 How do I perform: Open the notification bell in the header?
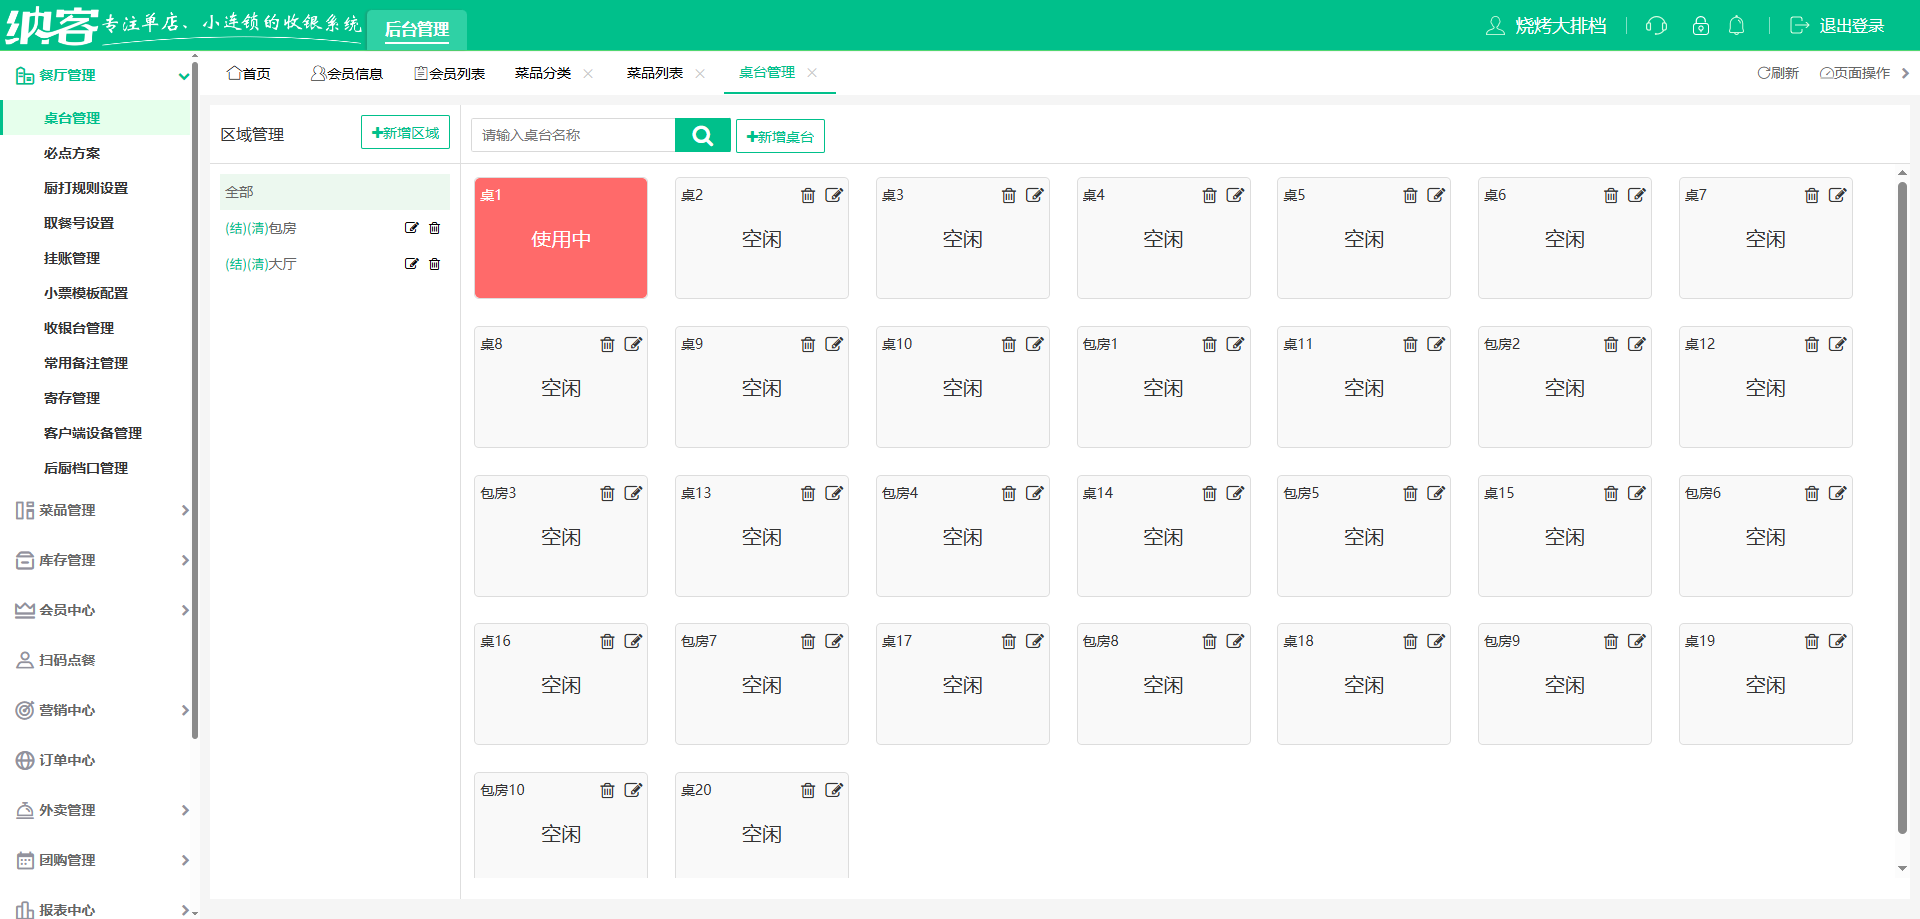click(x=1737, y=26)
